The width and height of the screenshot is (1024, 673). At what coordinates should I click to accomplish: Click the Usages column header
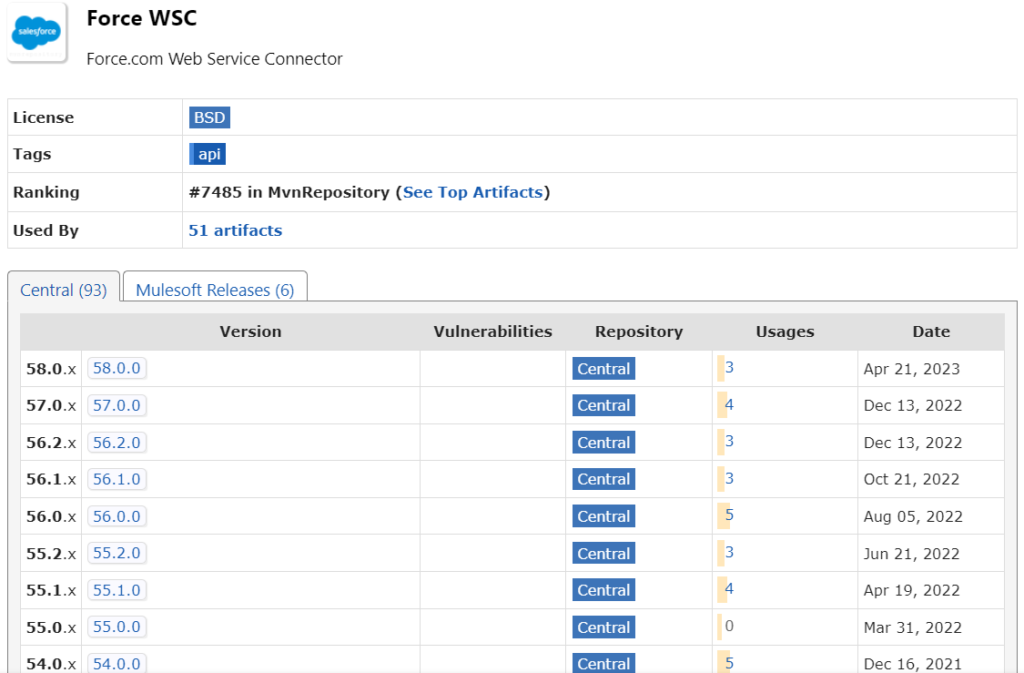pos(785,332)
